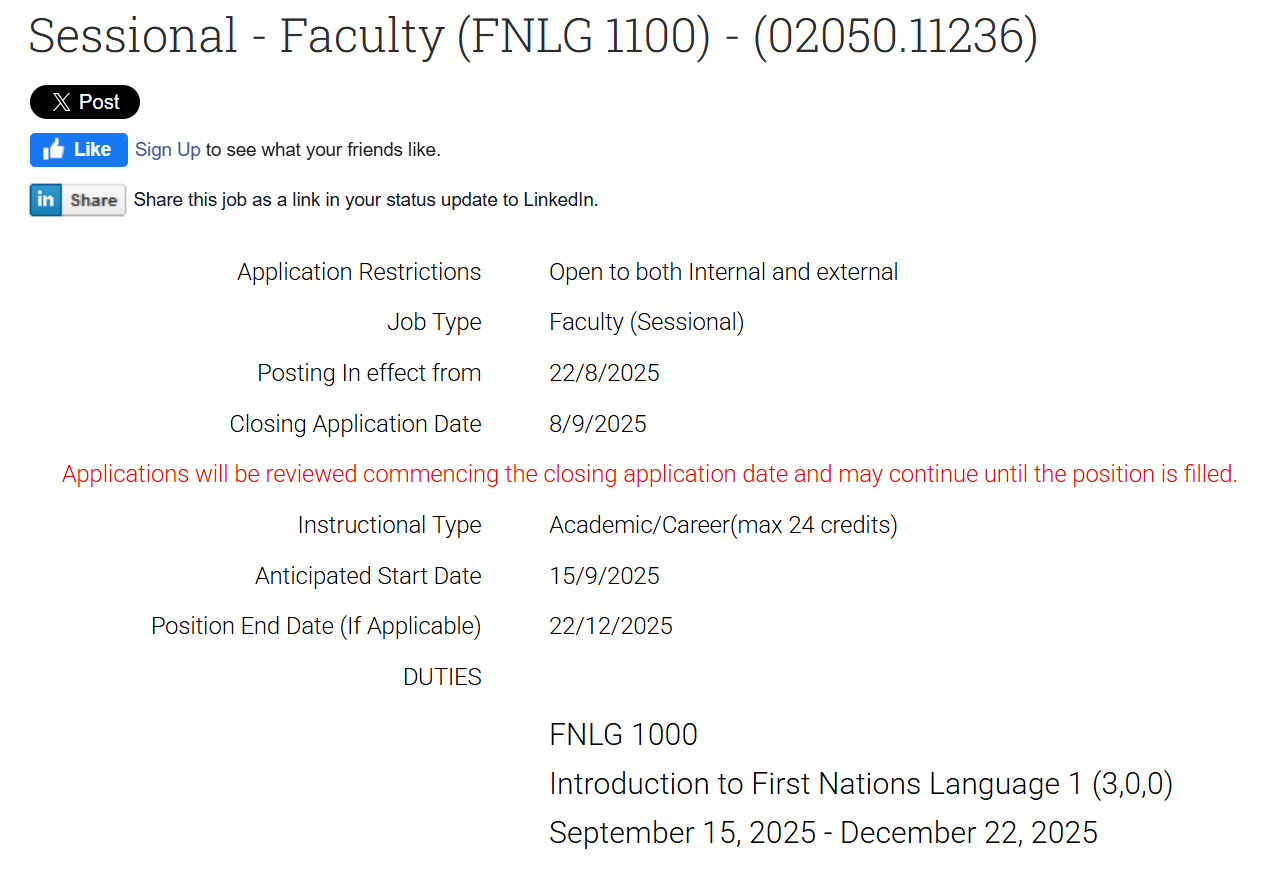Click the red applications review notice

[649, 474]
